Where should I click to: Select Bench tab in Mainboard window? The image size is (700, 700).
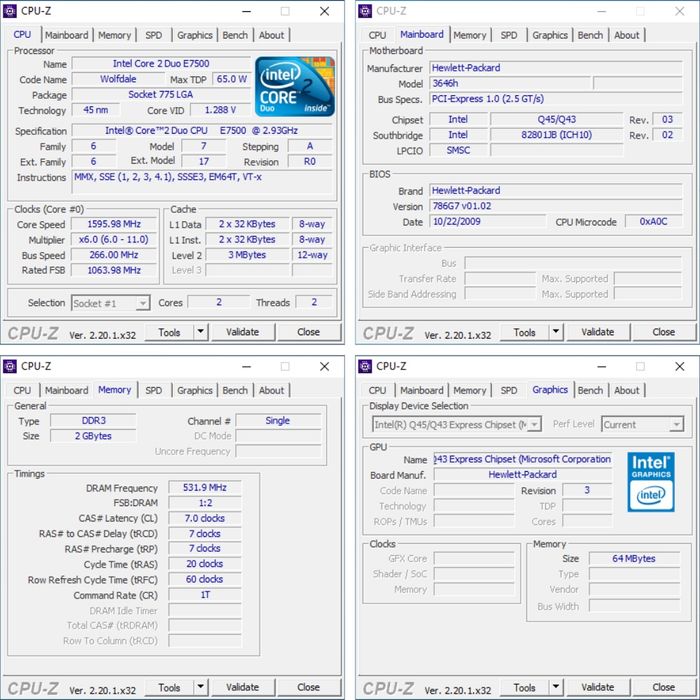590,35
